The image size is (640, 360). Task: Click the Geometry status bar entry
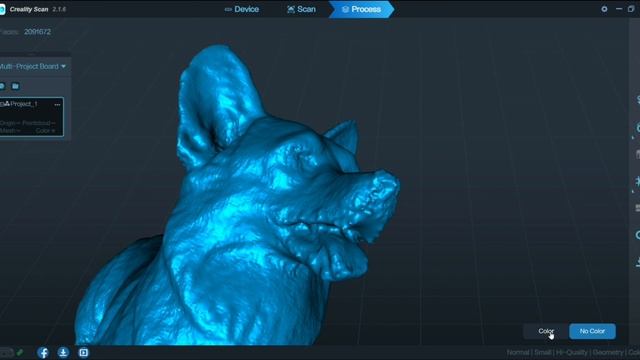pos(608,352)
